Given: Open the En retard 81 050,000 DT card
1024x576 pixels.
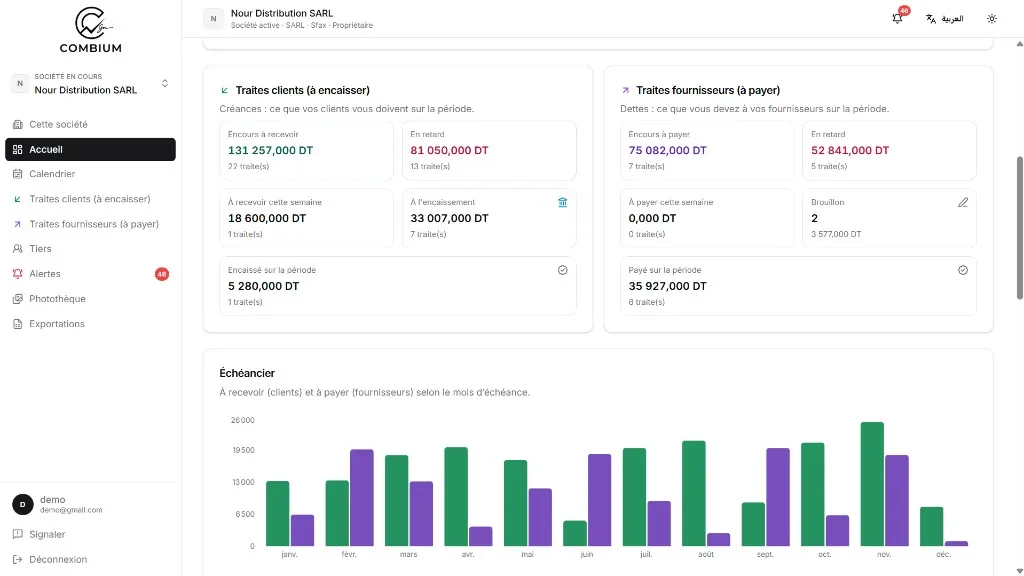Looking at the screenshot, I should pos(489,150).
